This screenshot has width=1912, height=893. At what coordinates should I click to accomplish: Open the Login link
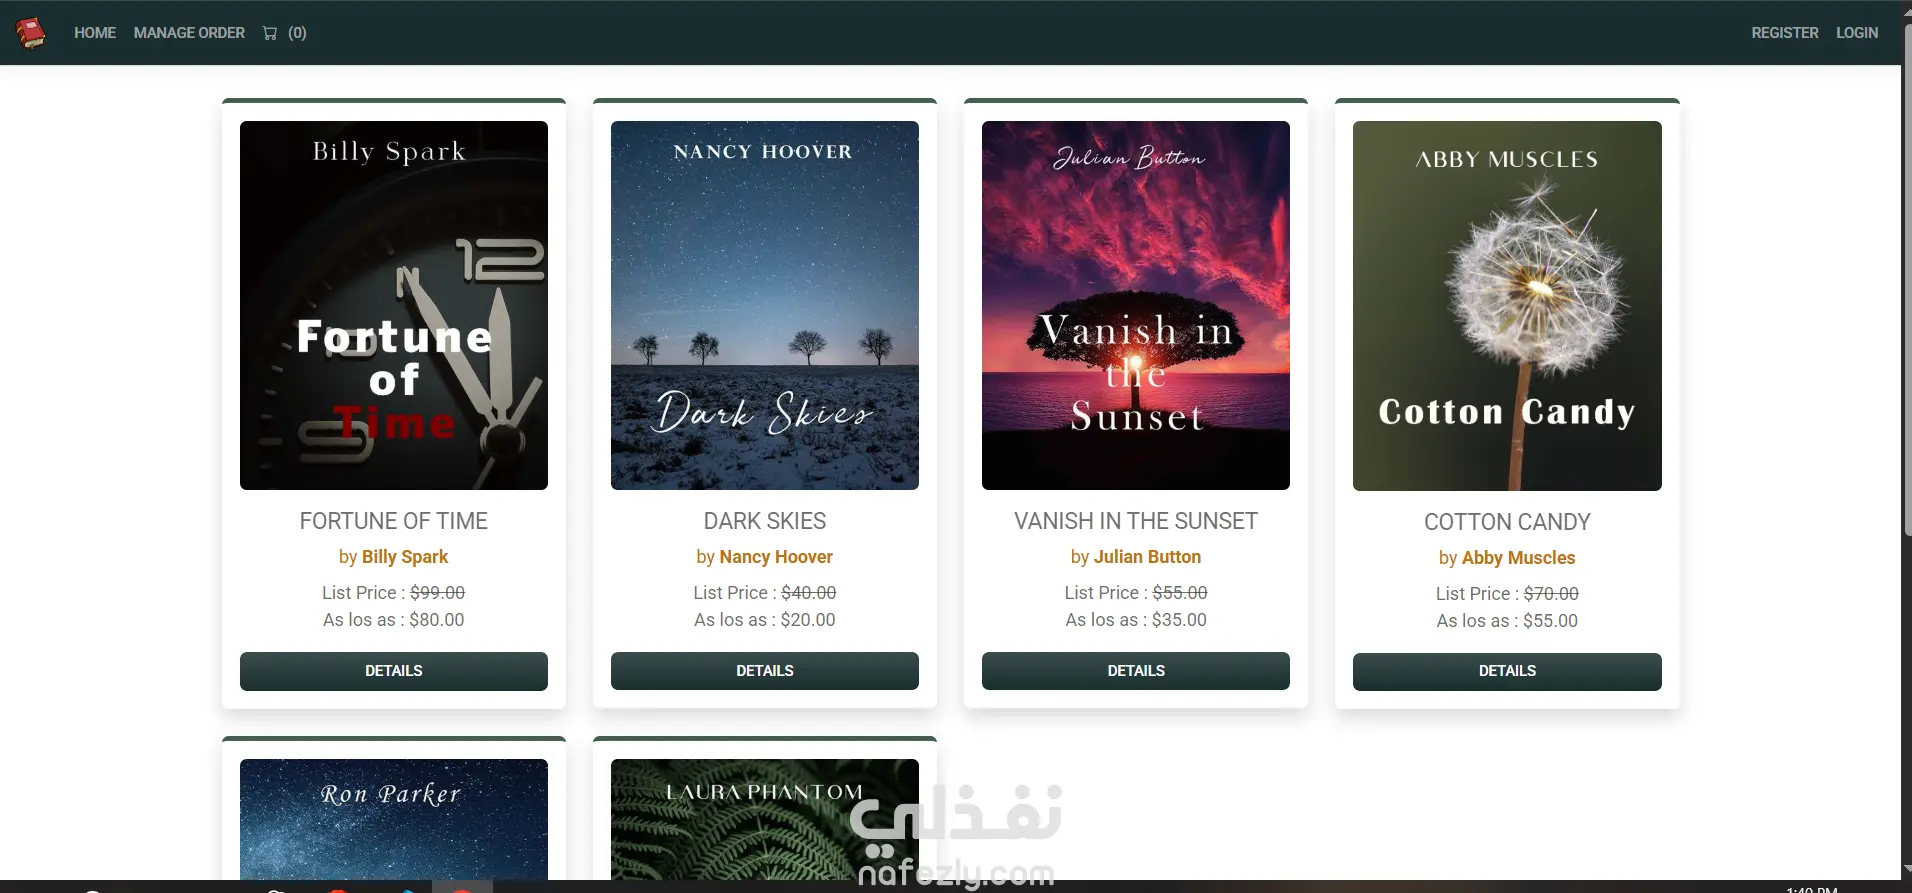[x=1857, y=33]
